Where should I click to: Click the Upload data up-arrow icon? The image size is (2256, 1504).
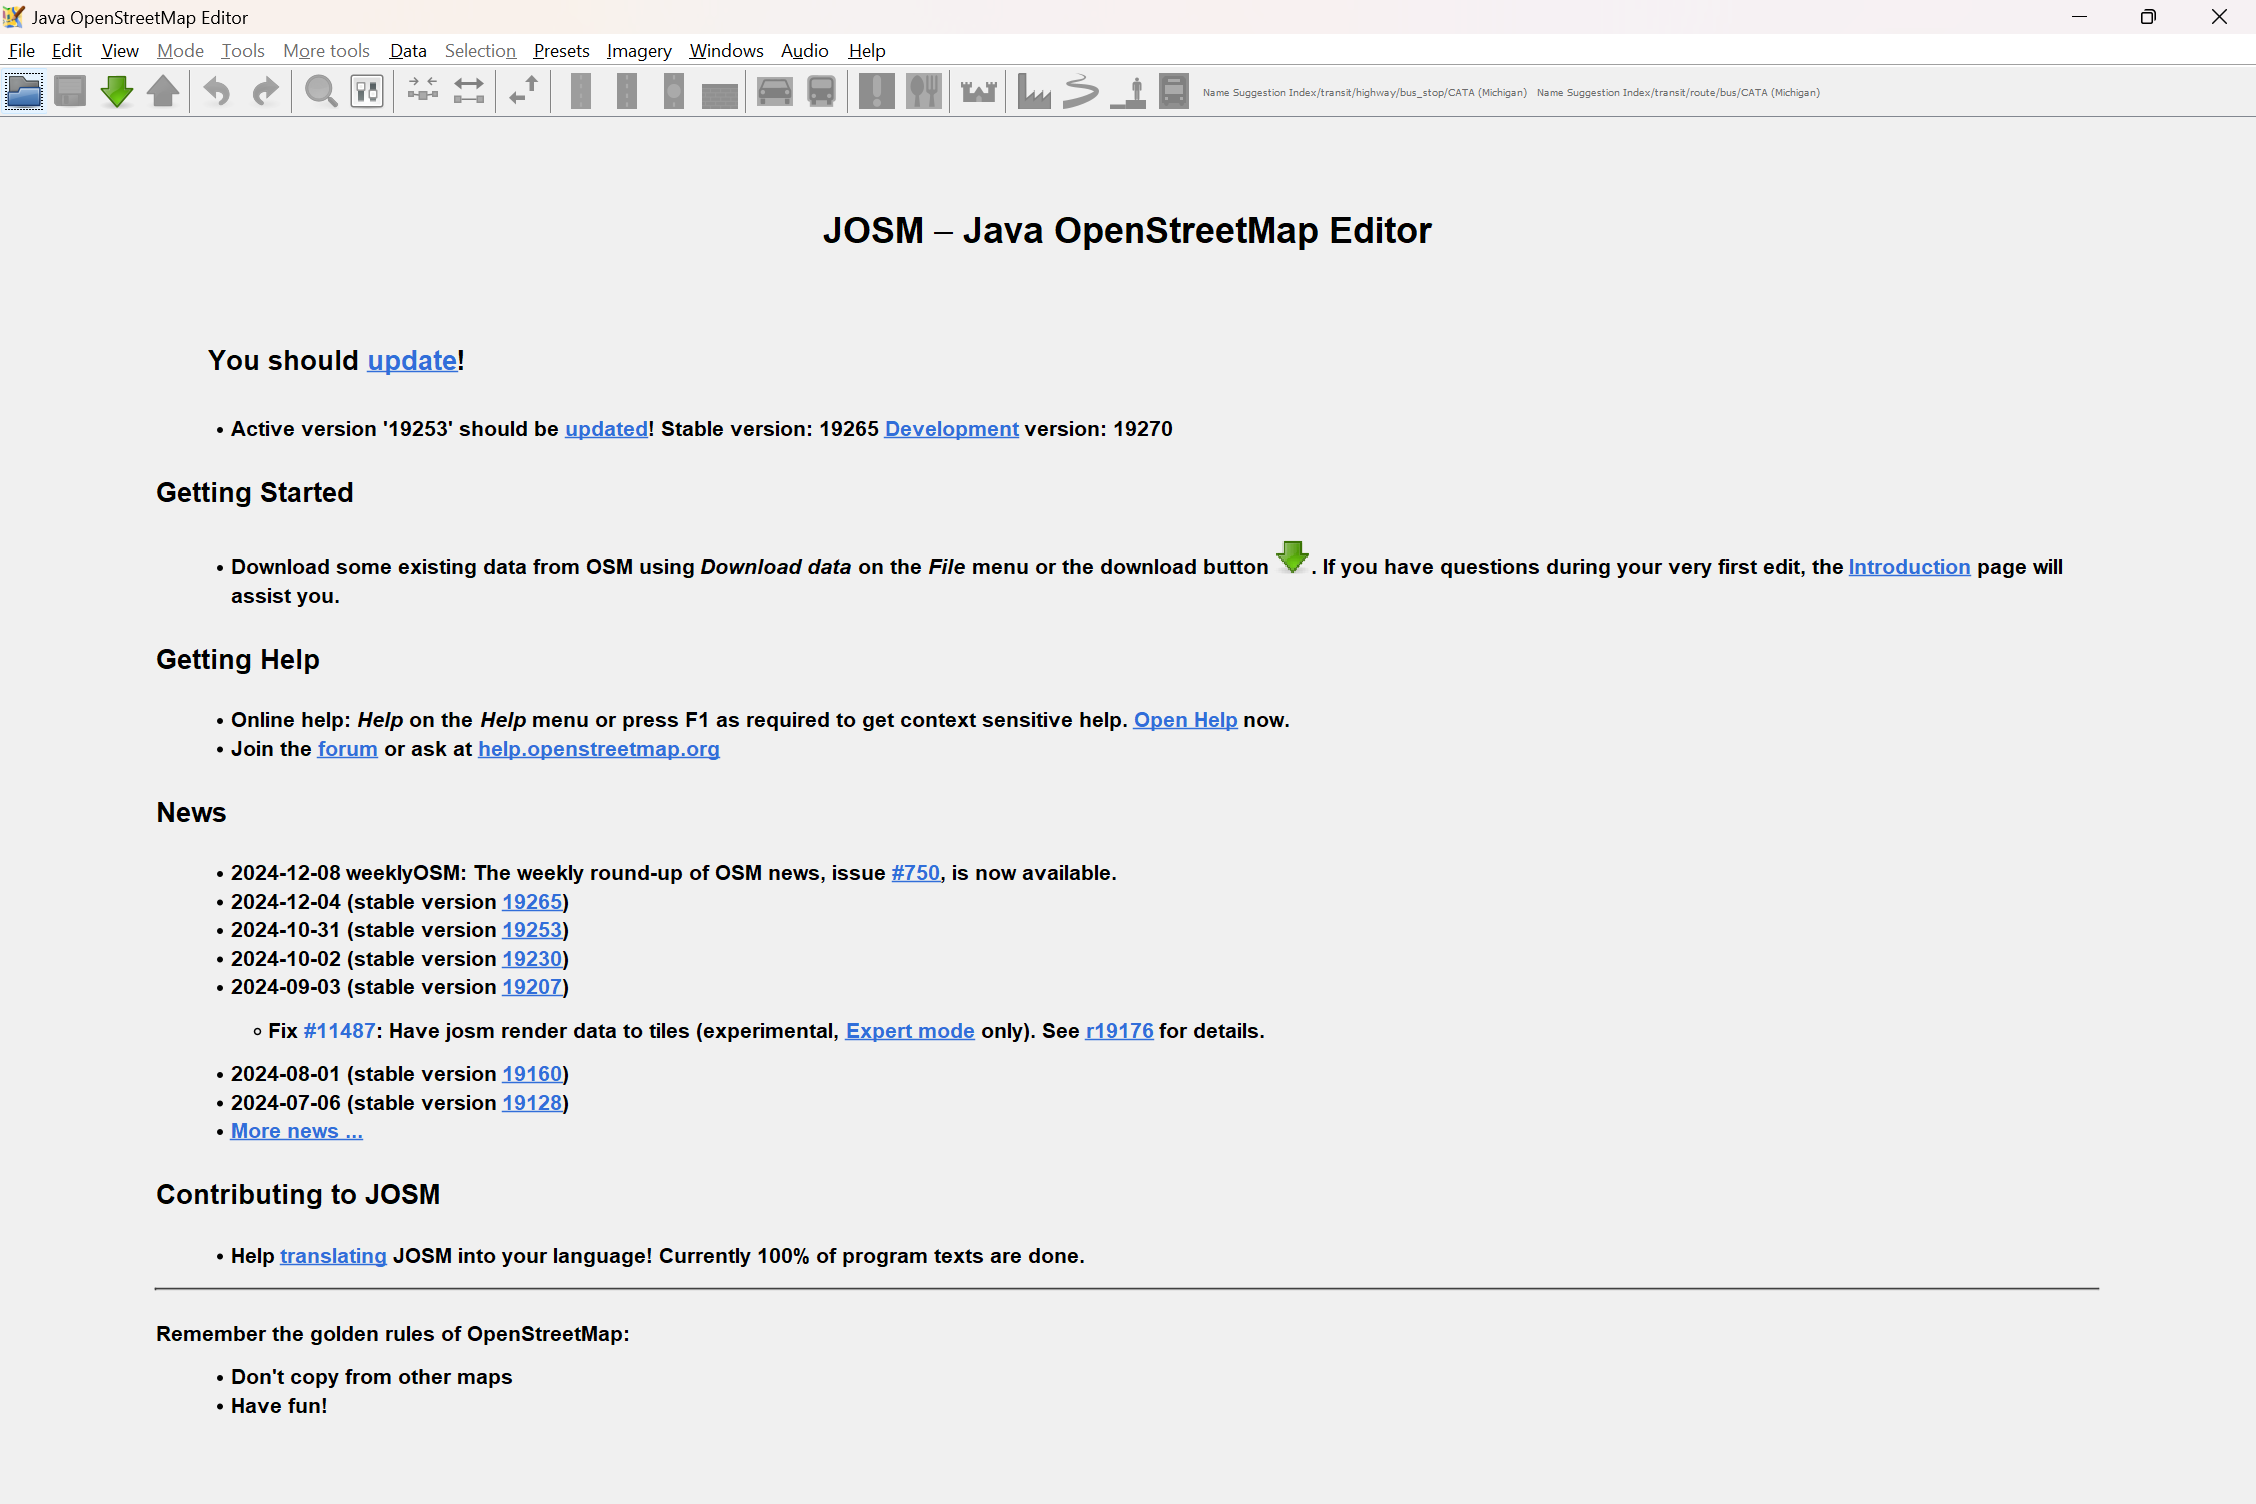click(163, 92)
